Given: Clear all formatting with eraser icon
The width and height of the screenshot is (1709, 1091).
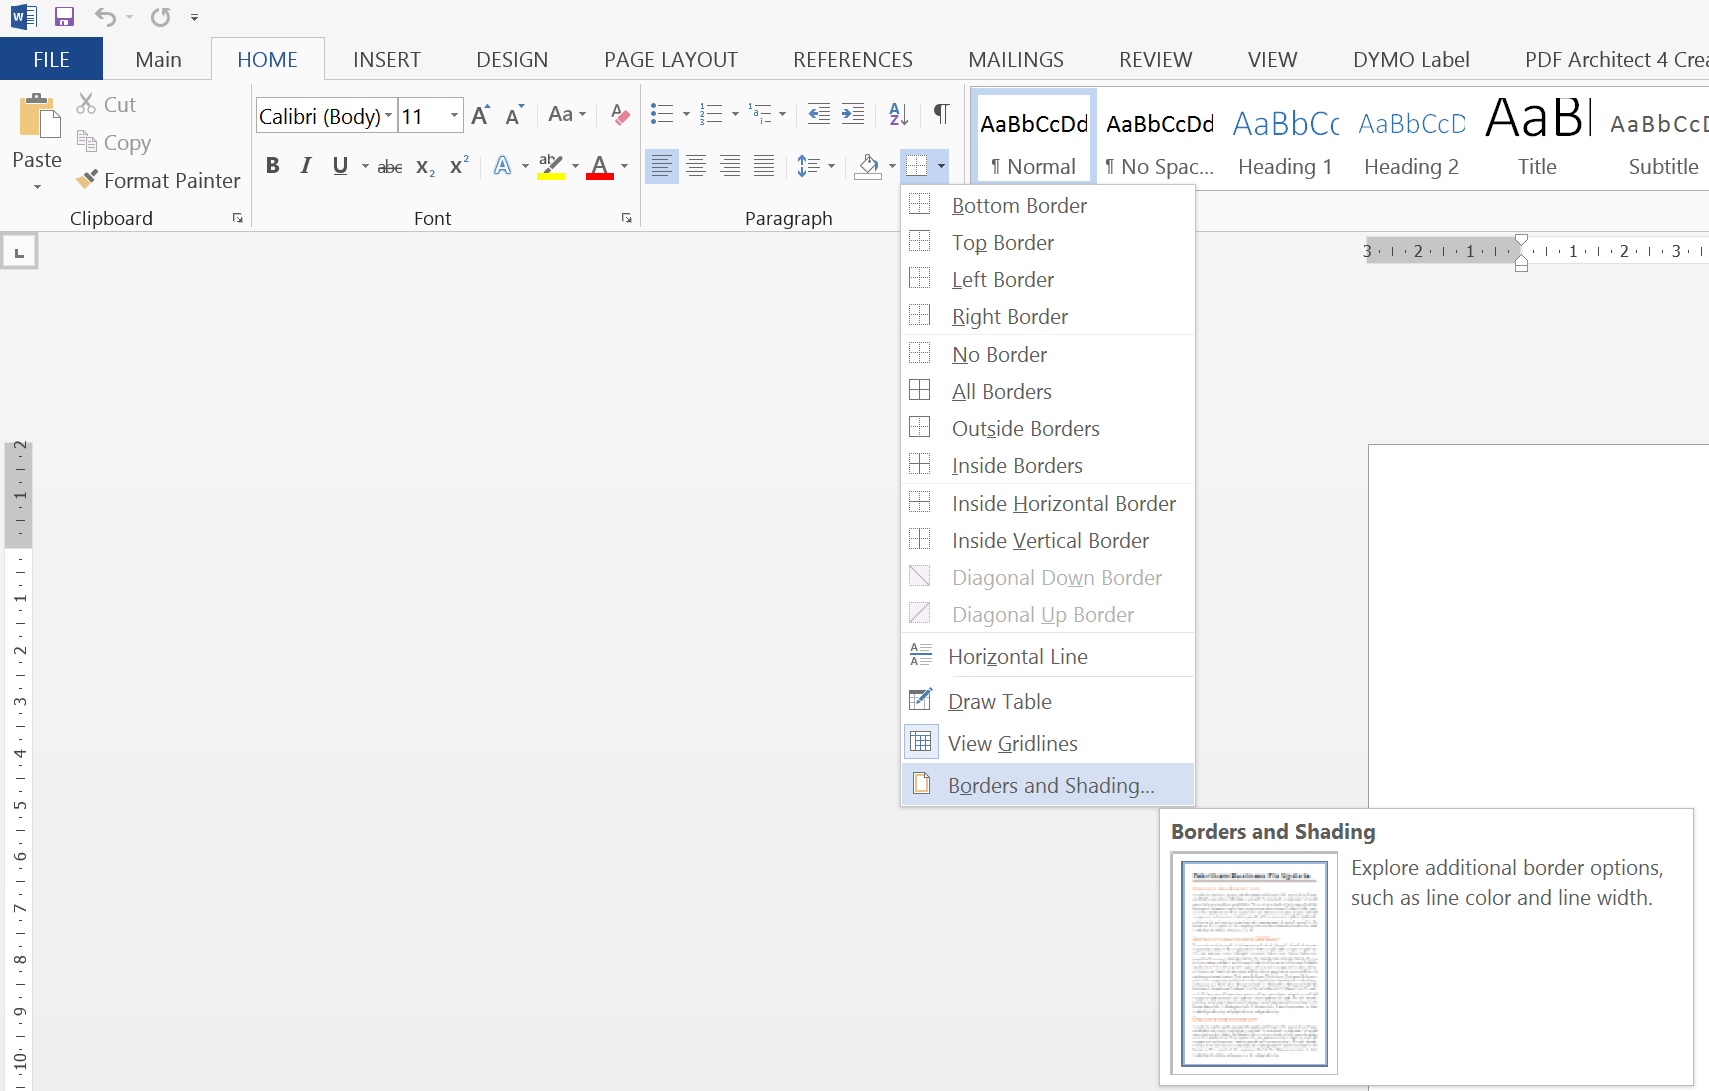Looking at the screenshot, I should [619, 115].
